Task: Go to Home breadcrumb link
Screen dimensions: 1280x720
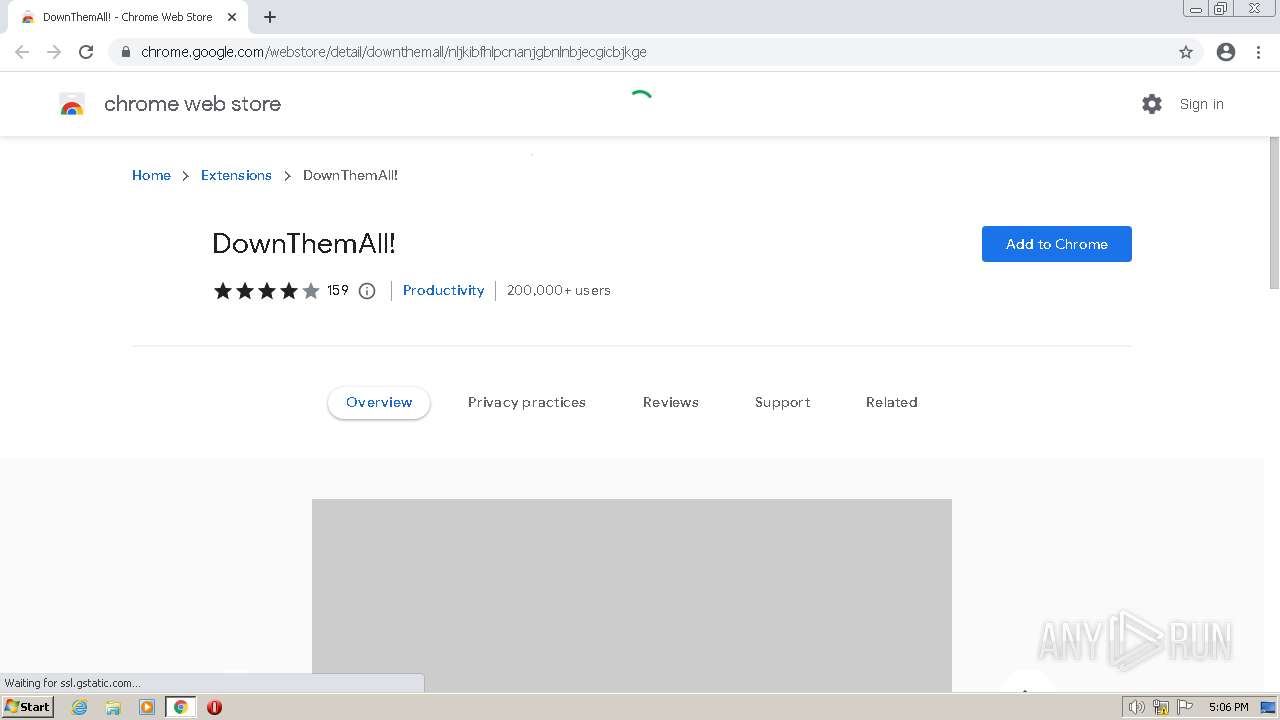Action: tap(151, 175)
